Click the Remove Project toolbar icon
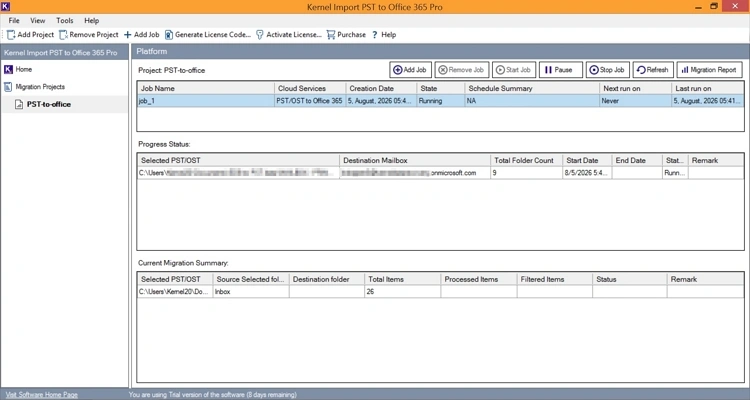Image resolution: width=750 pixels, height=400 pixels. tap(63, 35)
